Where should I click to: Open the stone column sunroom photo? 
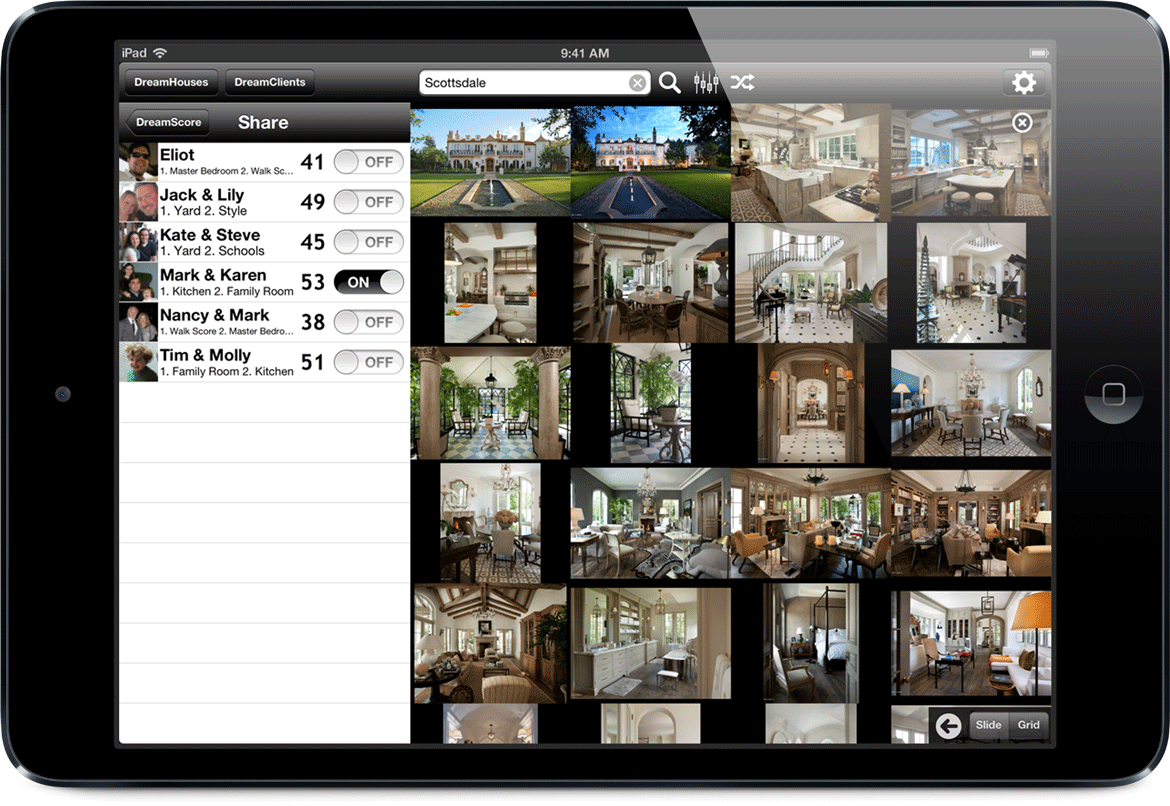click(490, 403)
